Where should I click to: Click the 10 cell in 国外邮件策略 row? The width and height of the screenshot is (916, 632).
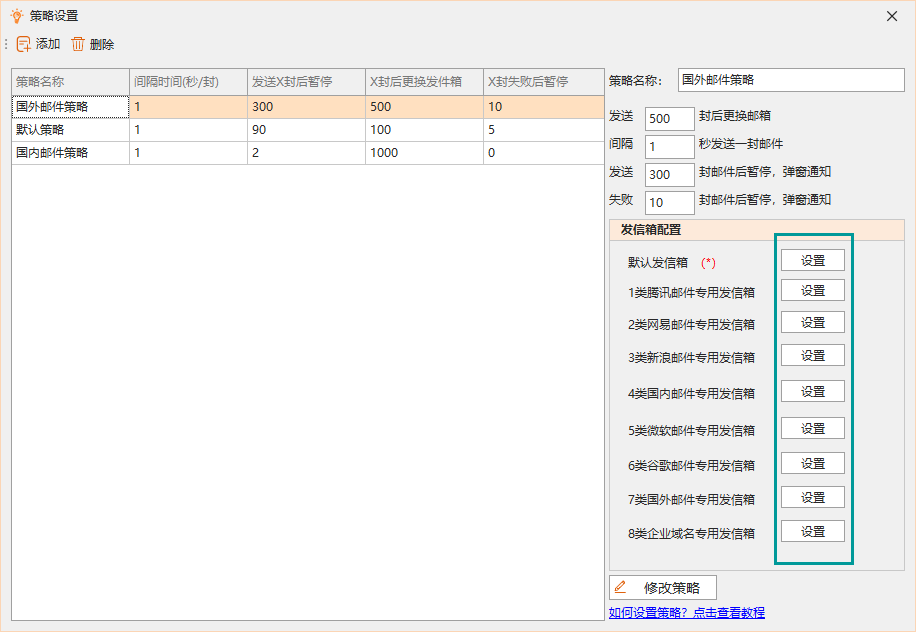tap(543, 107)
